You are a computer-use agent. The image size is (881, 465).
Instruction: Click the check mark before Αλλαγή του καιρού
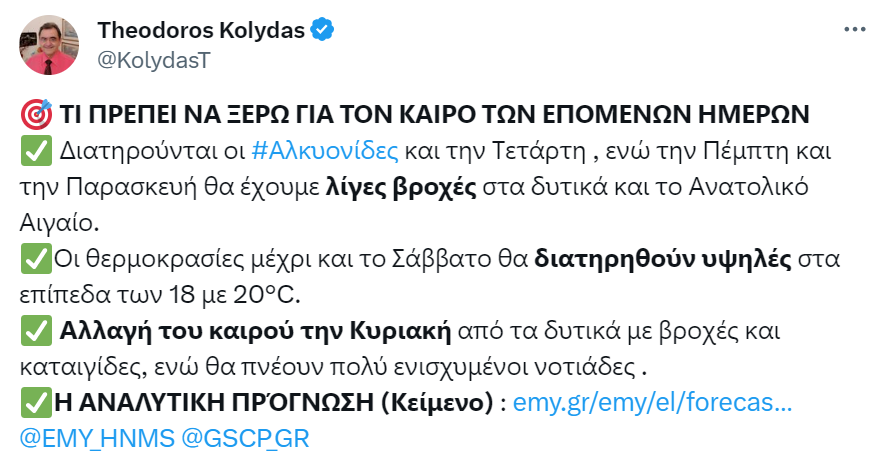[31, 330]
